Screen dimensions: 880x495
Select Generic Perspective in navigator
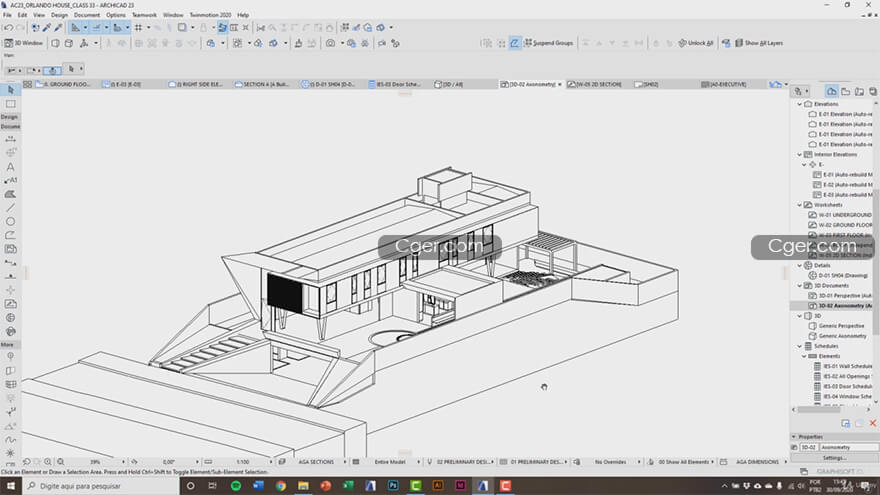click(837, 326)
